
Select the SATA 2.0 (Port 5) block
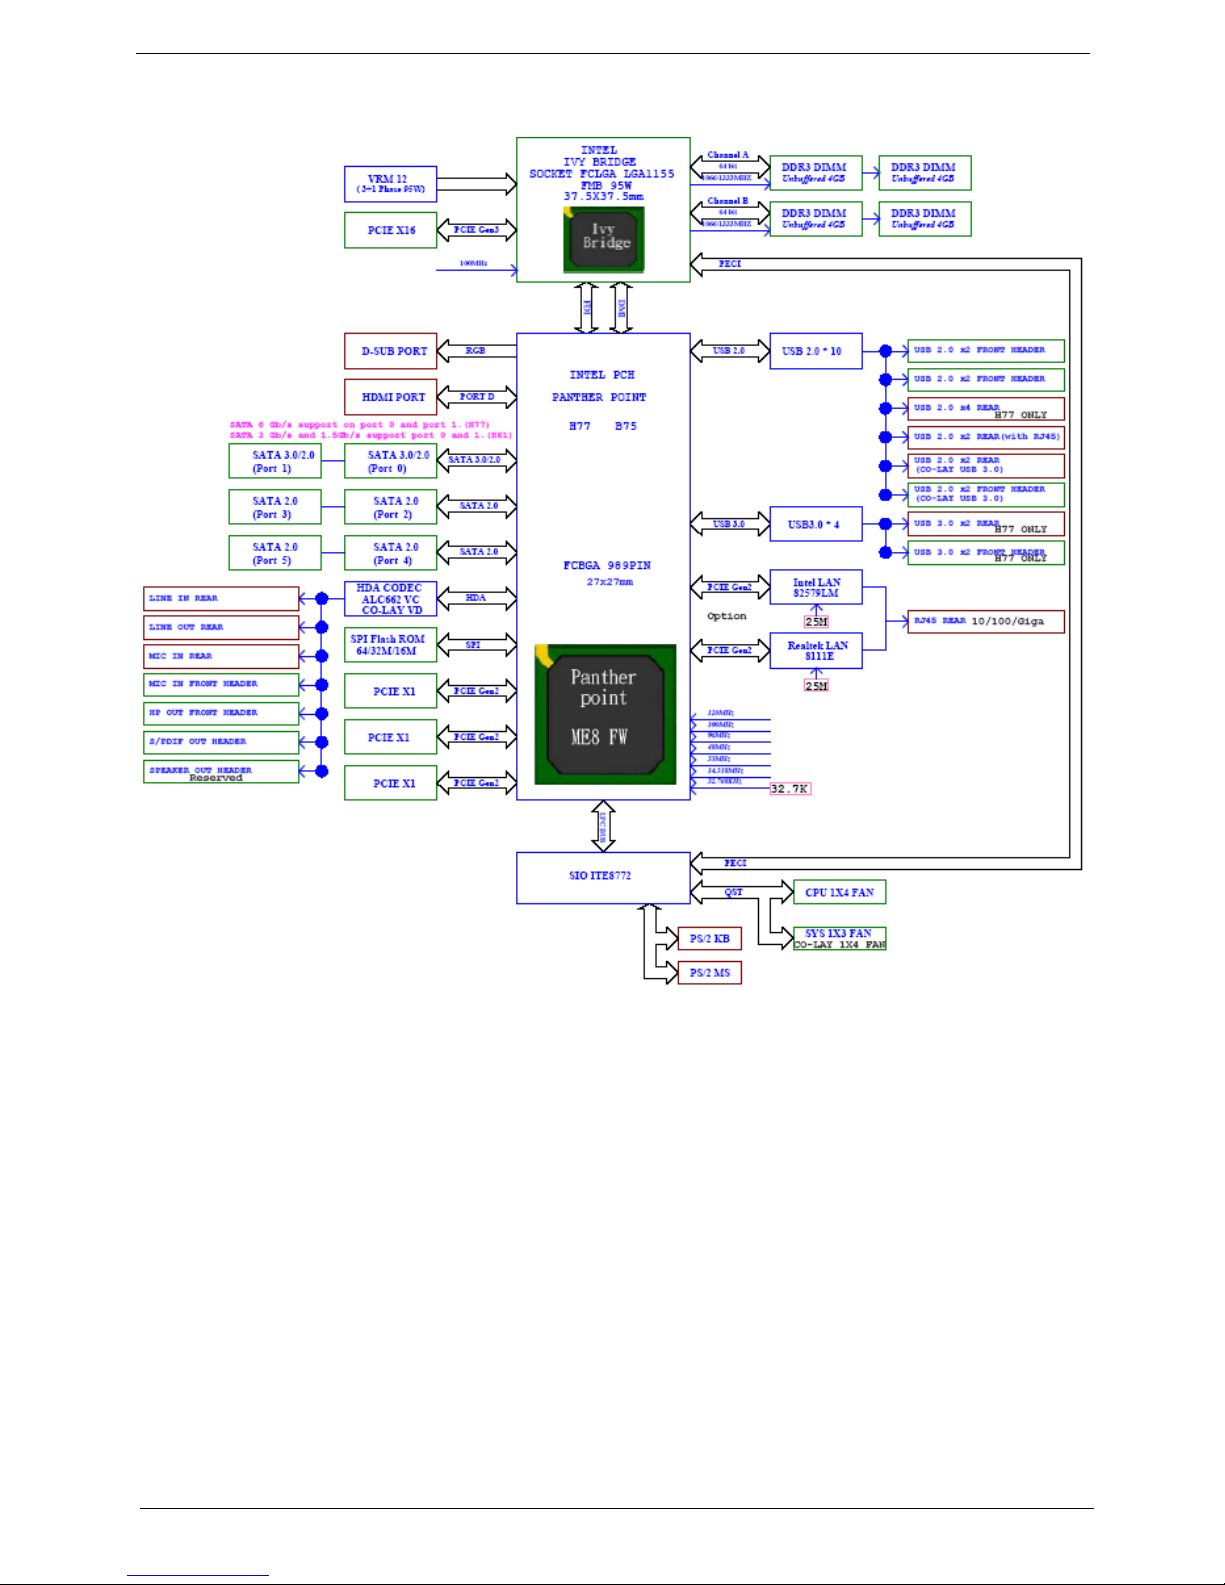coord(274,553)
